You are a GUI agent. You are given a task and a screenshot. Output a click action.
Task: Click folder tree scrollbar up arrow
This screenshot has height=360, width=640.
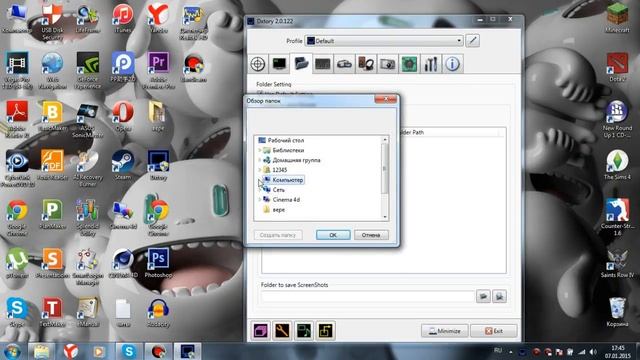click(384, 140)
